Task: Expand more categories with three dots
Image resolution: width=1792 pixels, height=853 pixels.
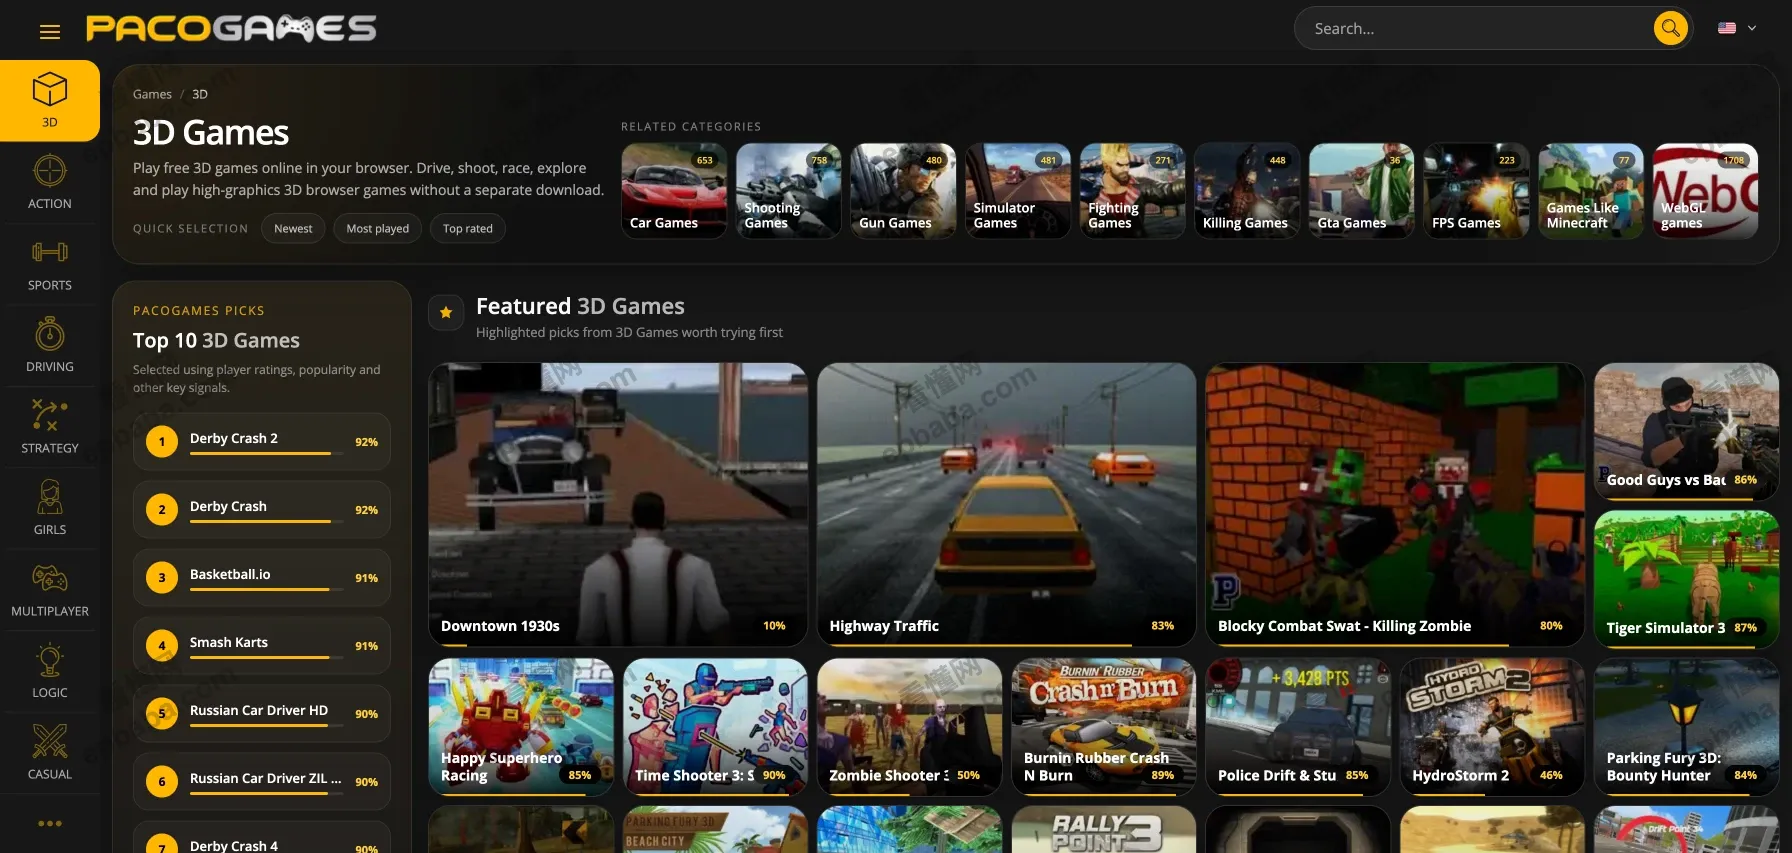Action: 50,824
